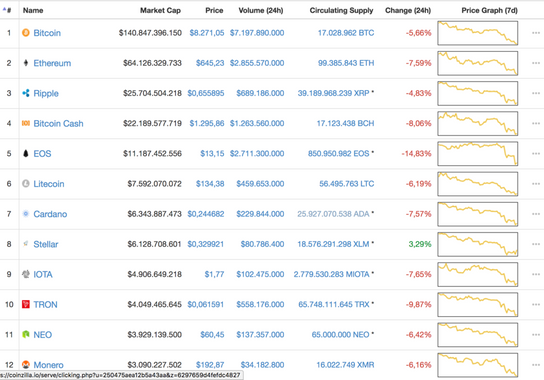Click EOS price $13,15
Image resolution: width=544 pixels, height=380 pixels.
[x=212, y=154]
